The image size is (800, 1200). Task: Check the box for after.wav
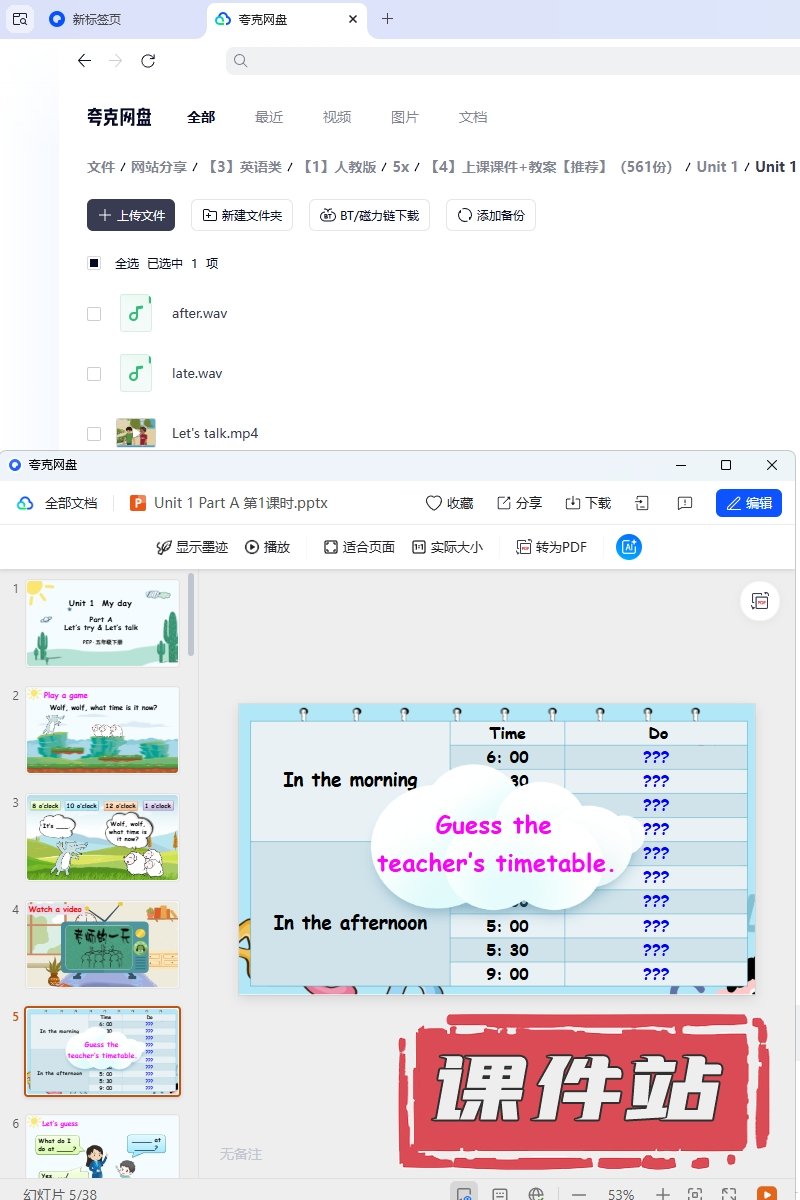pos(94,313)
